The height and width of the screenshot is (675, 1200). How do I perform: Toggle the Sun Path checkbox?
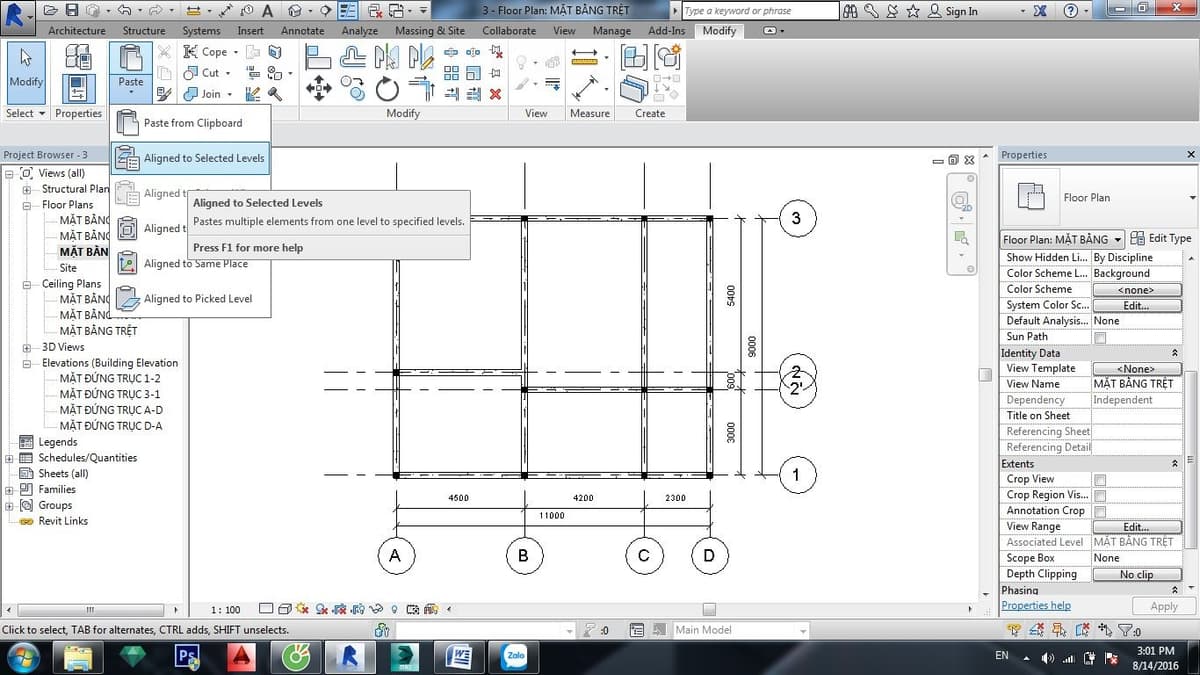(1100, 337)
